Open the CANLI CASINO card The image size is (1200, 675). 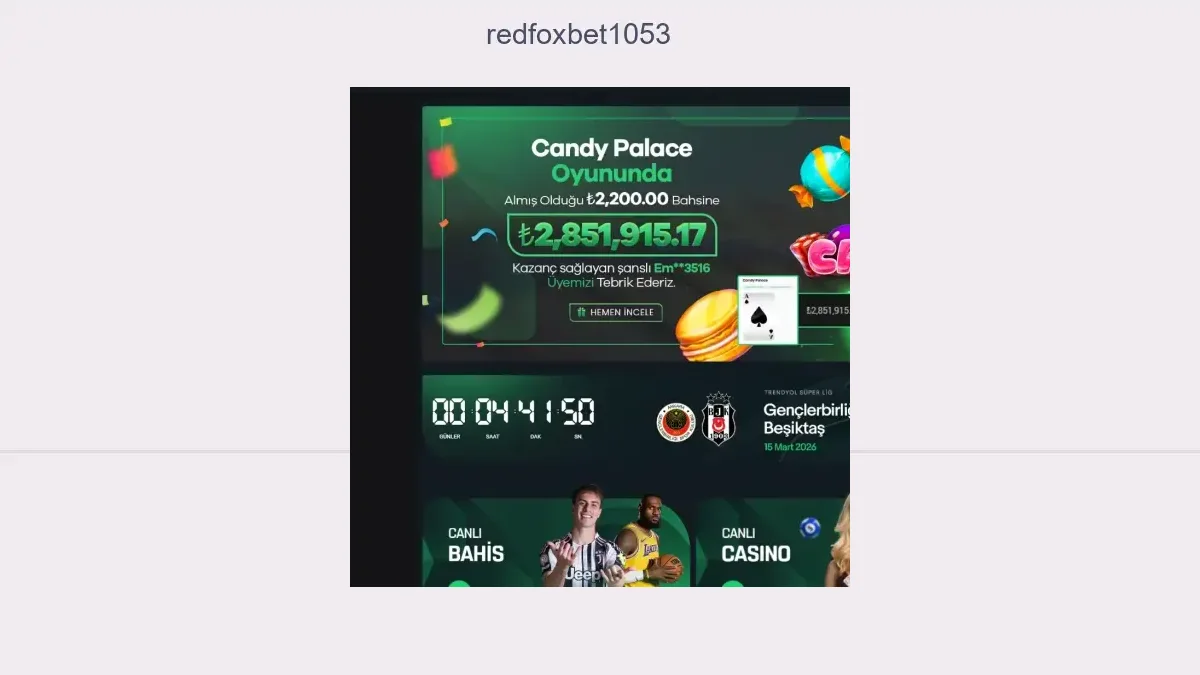[773, 543]
